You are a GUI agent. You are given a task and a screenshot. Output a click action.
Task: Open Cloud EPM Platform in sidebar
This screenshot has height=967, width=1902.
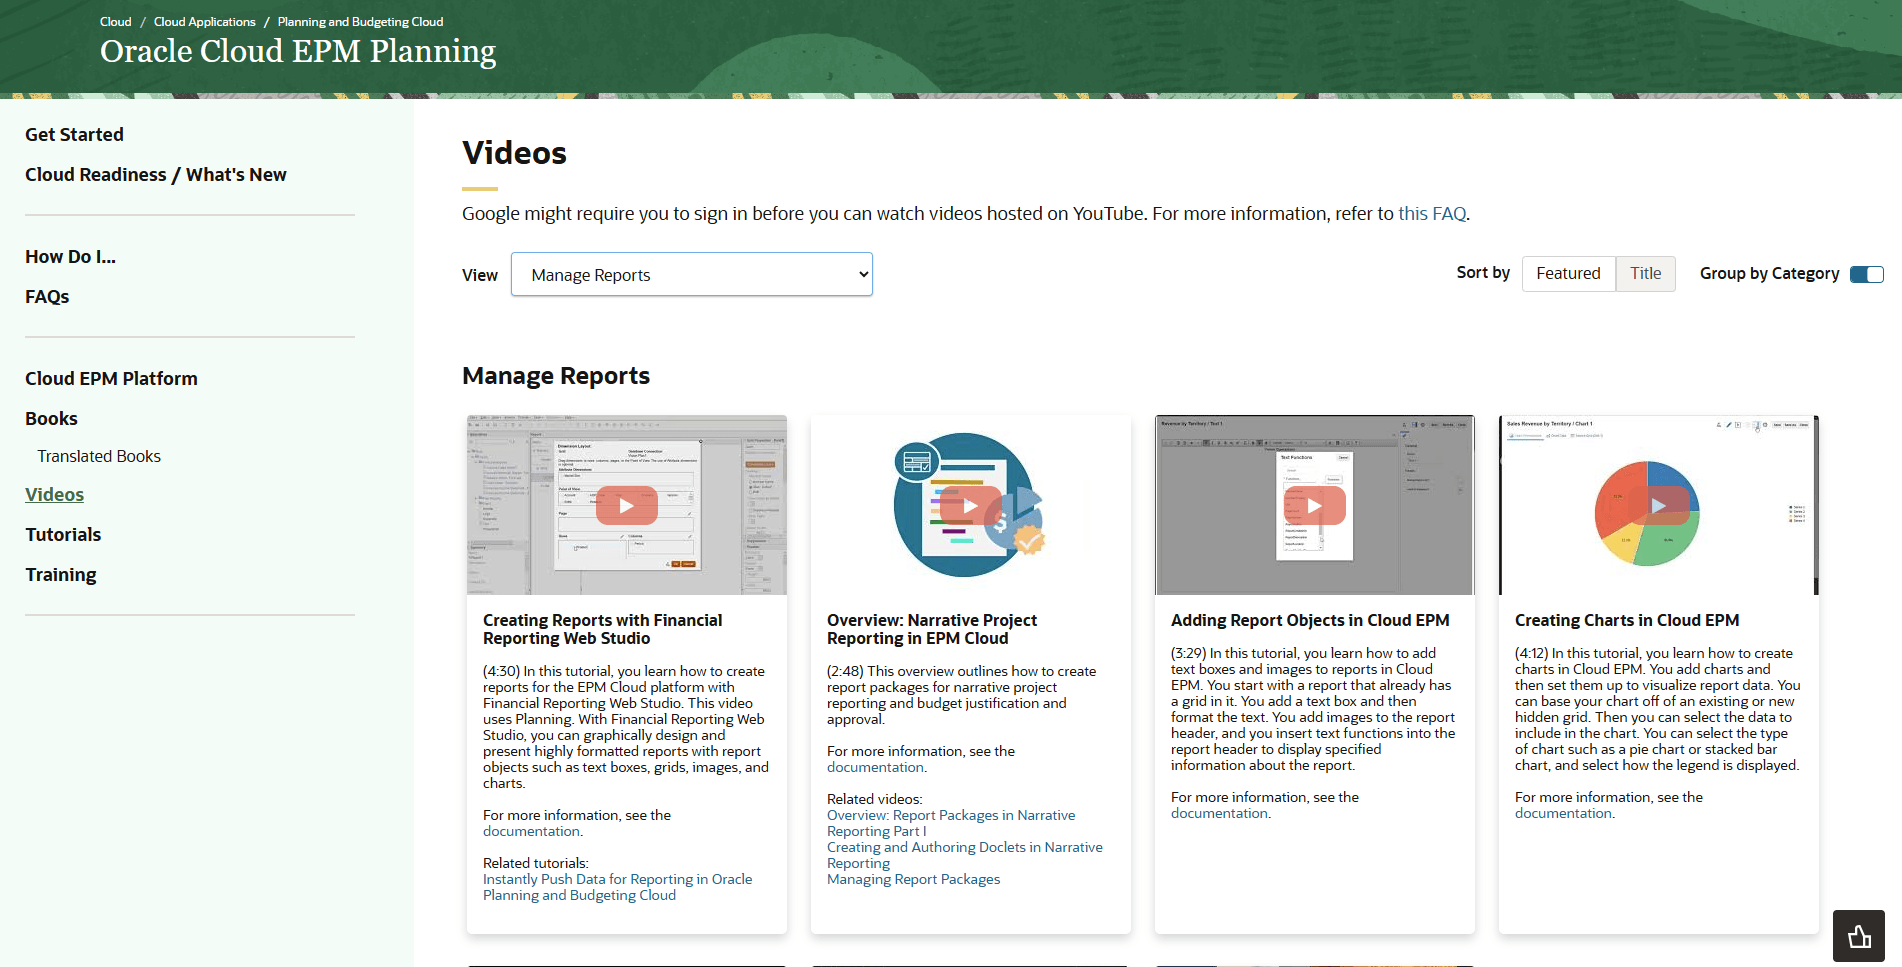[x=111, y=379]
